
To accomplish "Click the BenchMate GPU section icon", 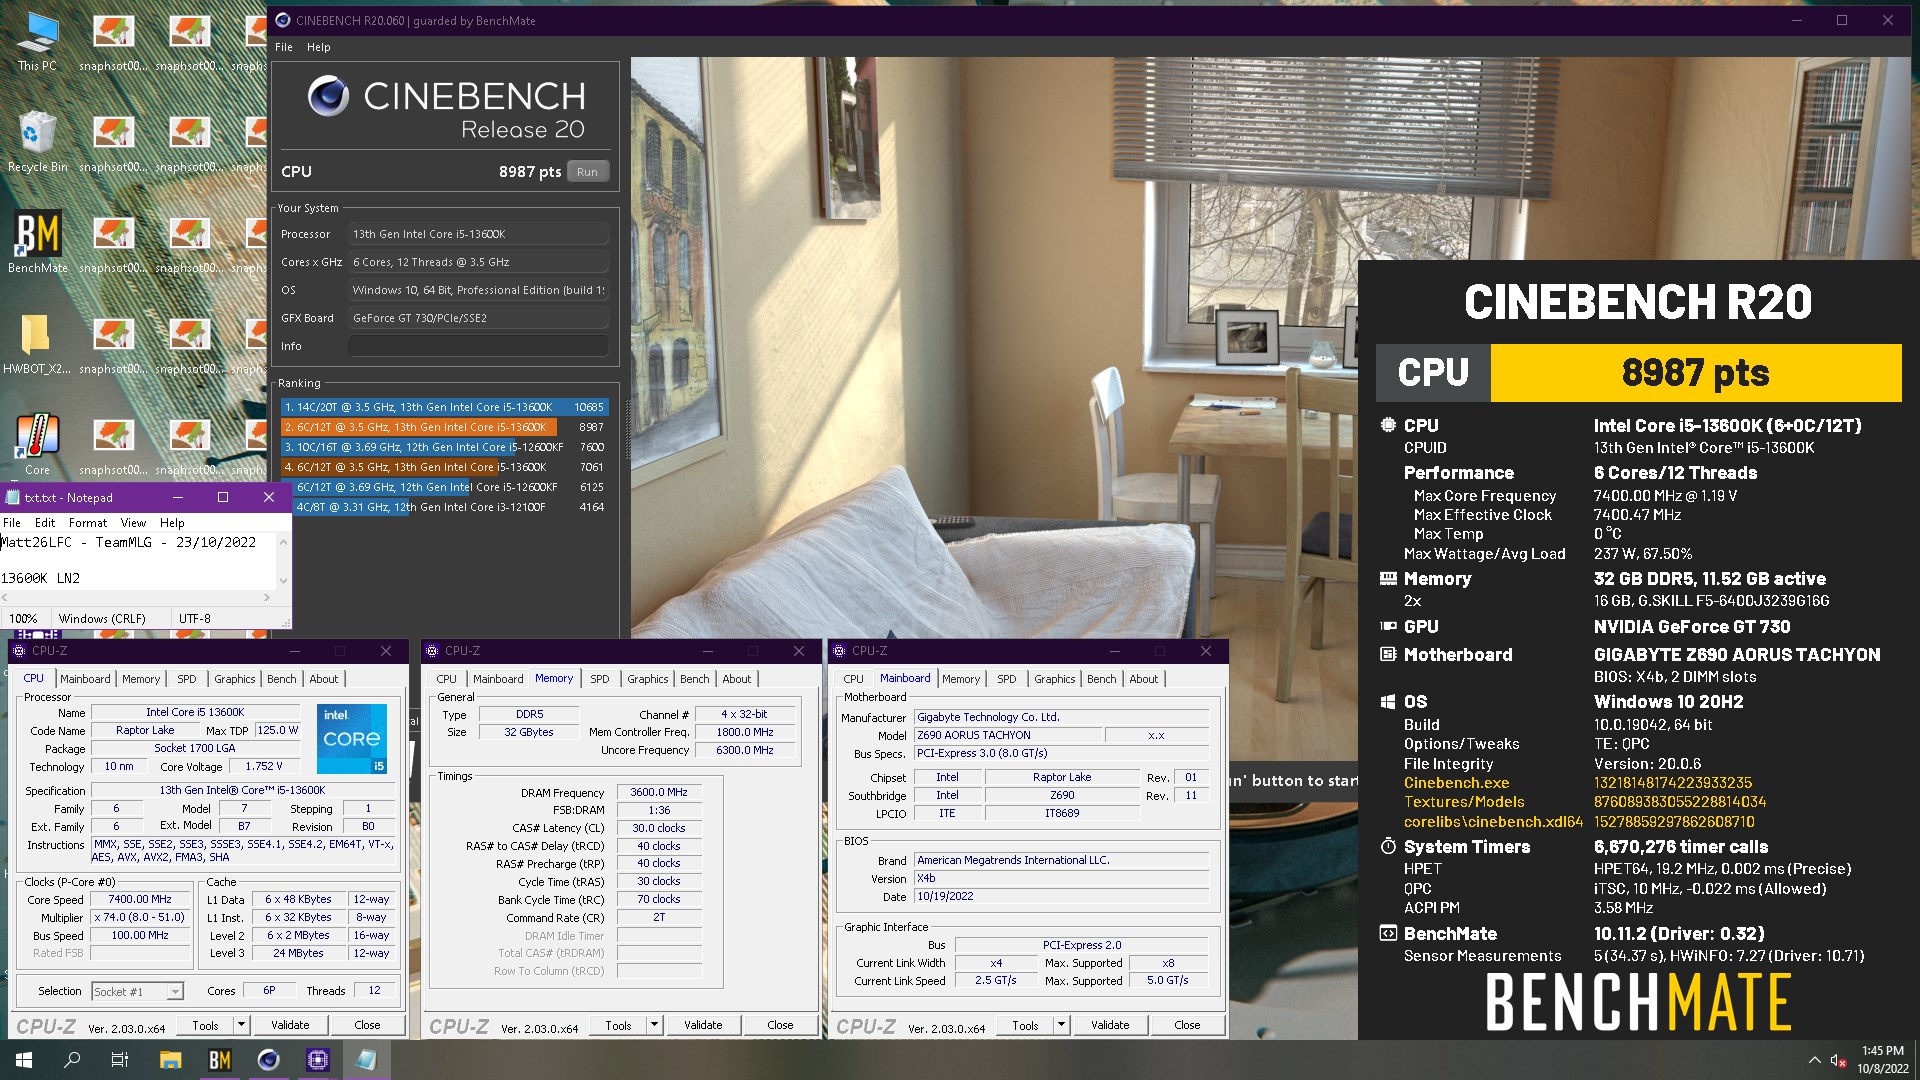I will [x=1388, y=626].
